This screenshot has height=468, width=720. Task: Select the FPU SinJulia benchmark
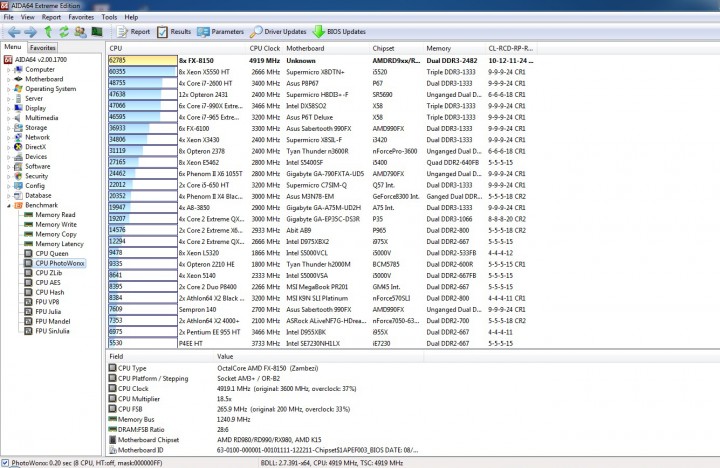(x=52, y=331)
